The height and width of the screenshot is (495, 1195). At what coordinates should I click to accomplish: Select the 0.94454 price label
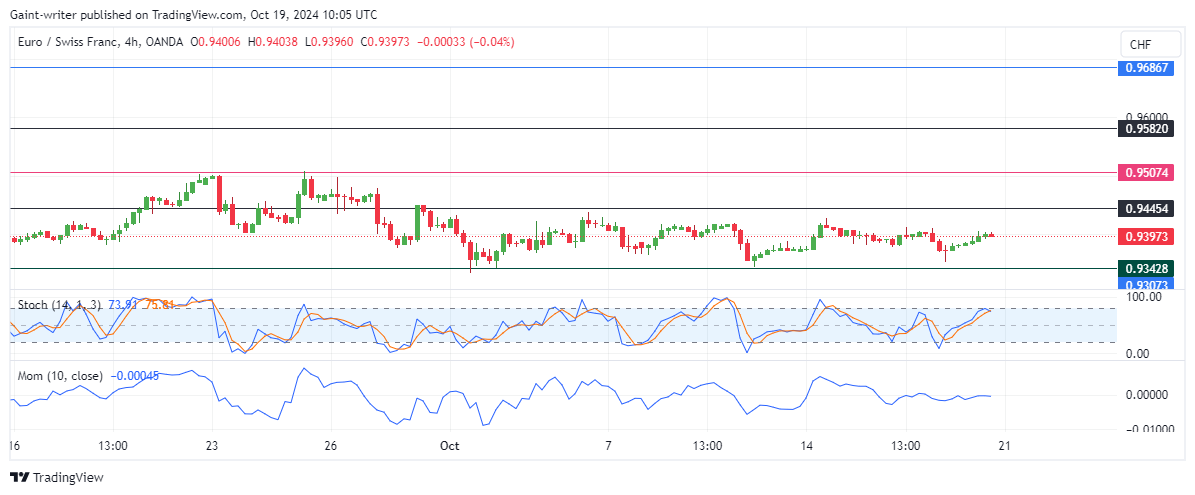point(1146,208)
